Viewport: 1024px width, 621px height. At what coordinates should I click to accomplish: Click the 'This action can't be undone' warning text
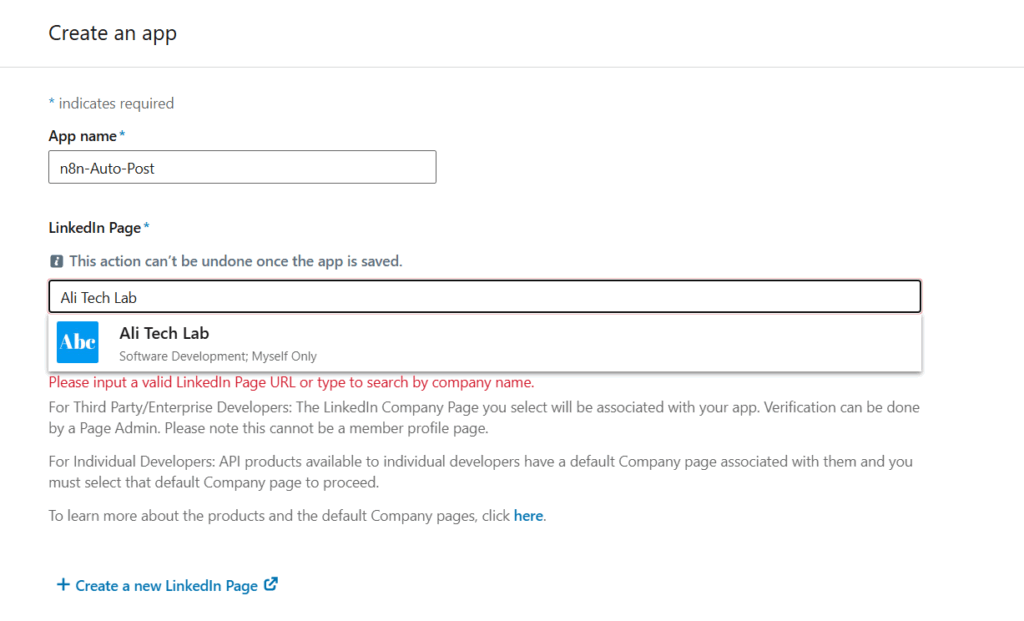tap(235, 261)
